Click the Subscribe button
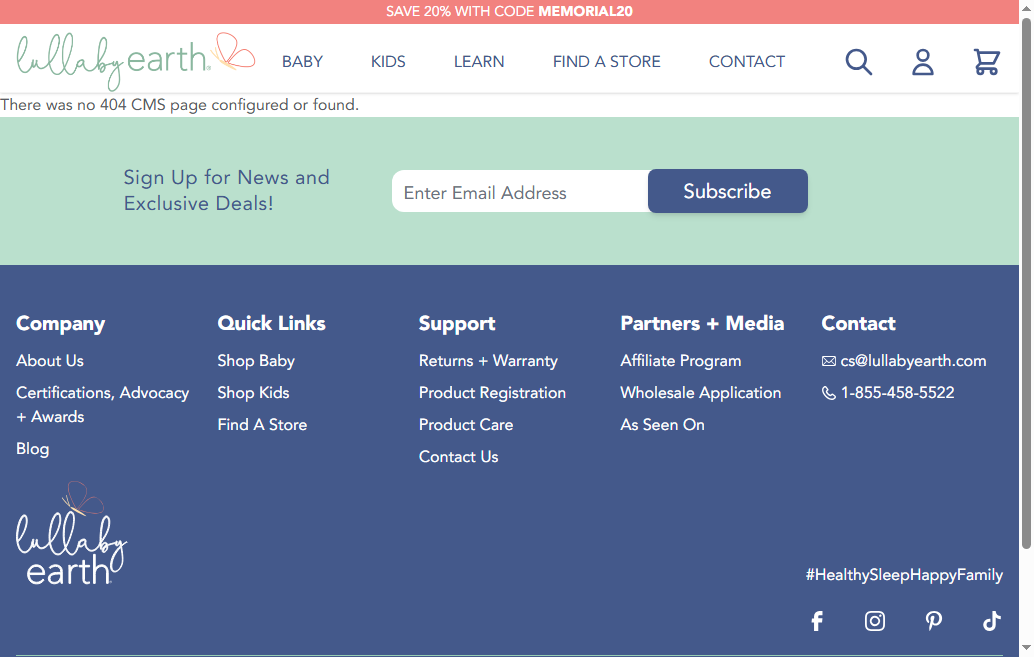 click(727, 191)
